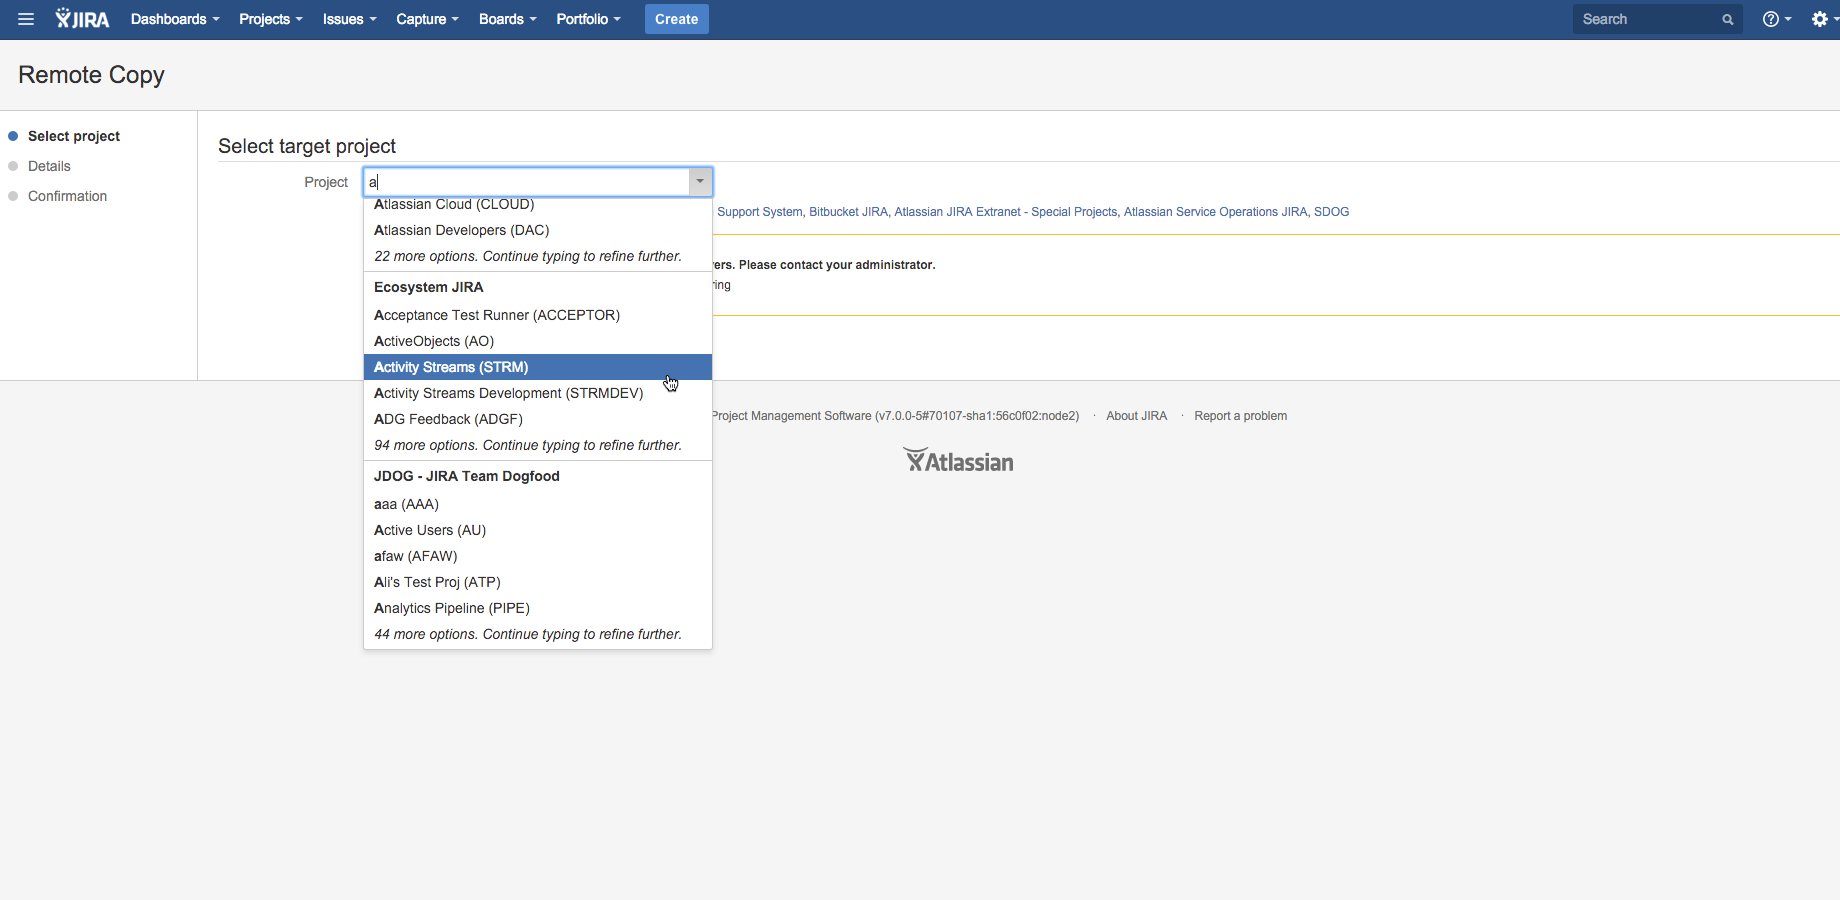Click '94 more options' hint text

tap(528, 445)
